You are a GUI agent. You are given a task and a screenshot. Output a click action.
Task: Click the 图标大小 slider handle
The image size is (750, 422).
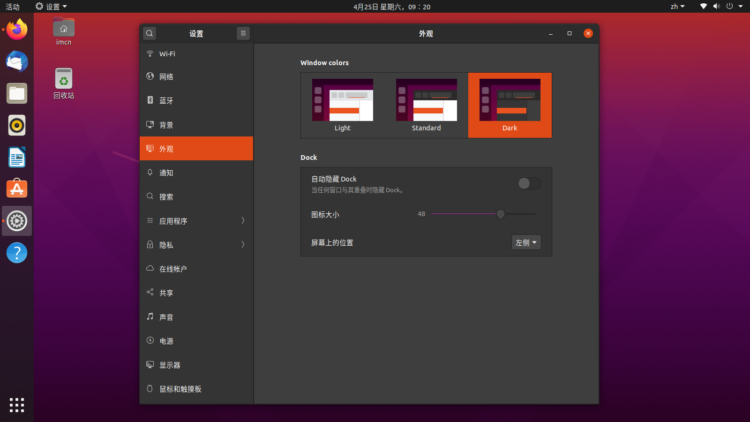pyautogui.click(x=500, y=214)
